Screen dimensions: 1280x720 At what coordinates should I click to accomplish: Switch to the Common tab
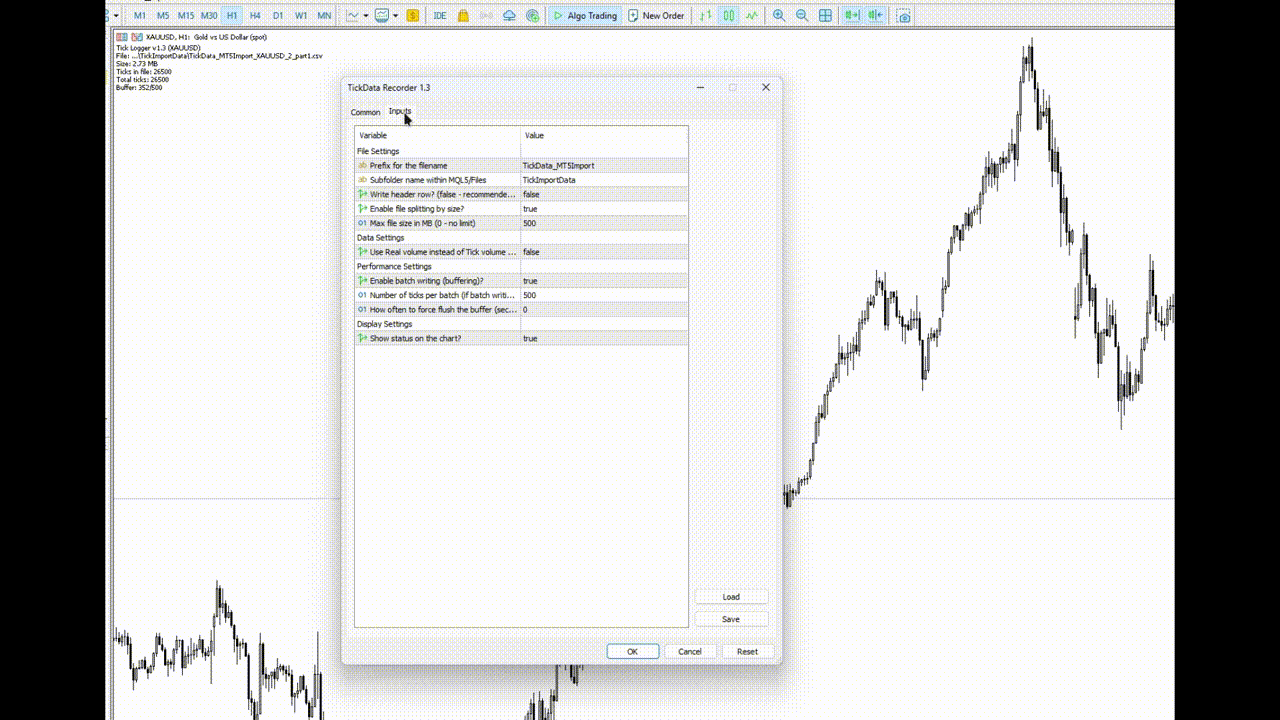365,112
